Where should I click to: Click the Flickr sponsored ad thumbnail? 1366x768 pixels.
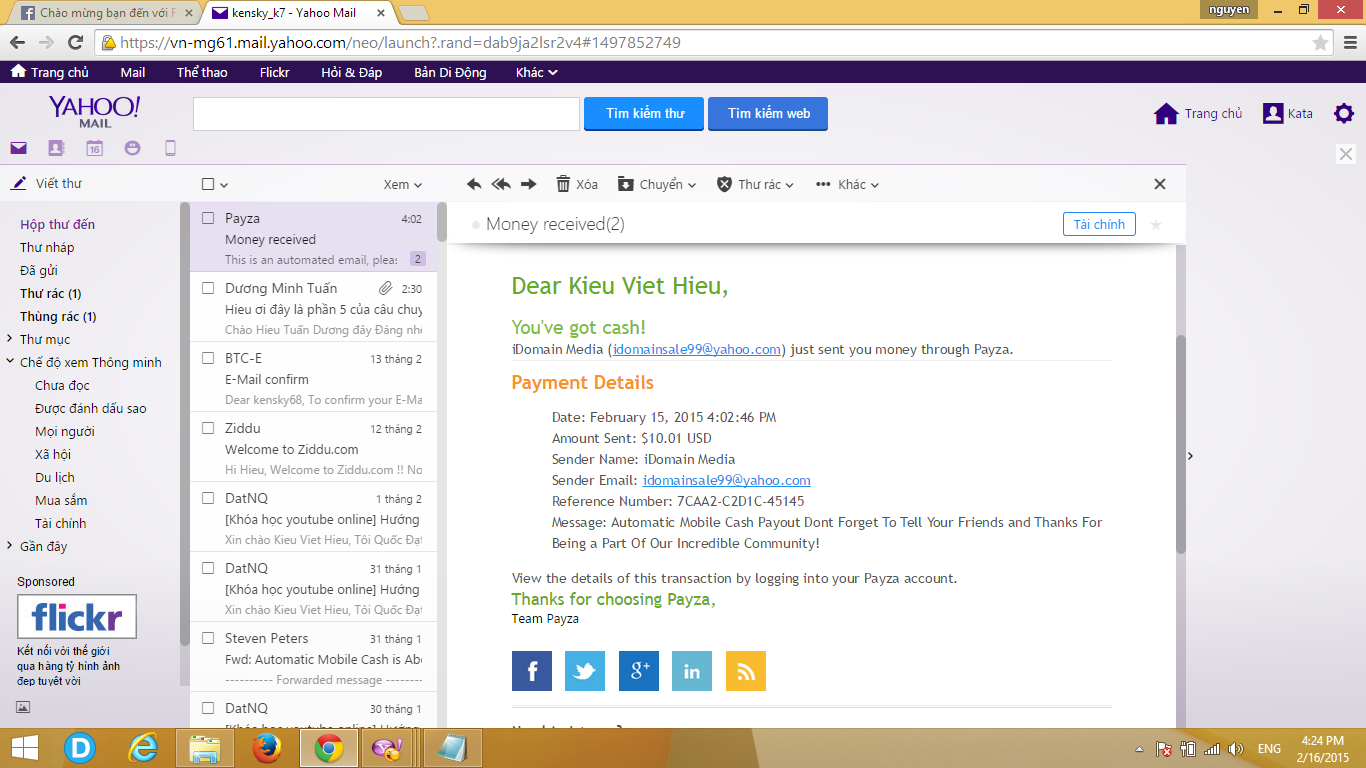coord(77,617)
